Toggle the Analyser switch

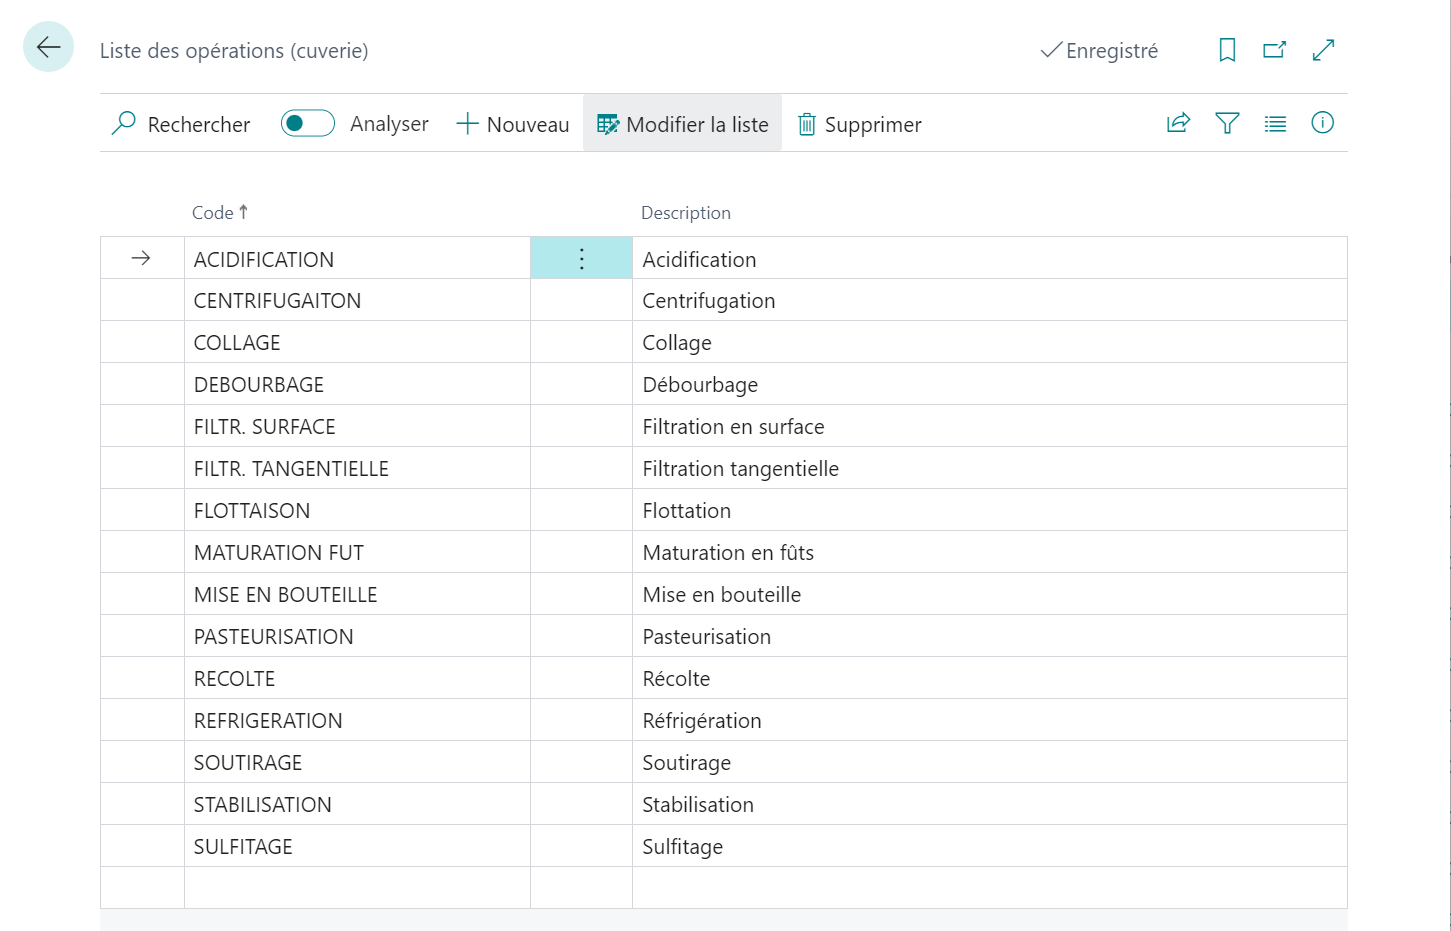coord(307,123)
